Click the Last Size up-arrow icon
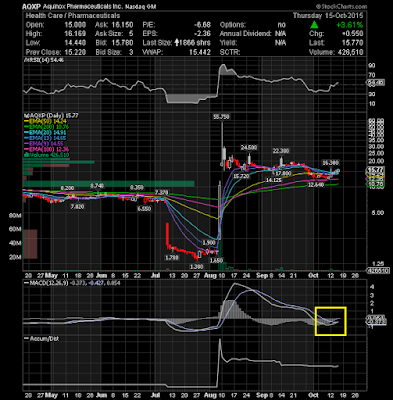 click(177, 43)
